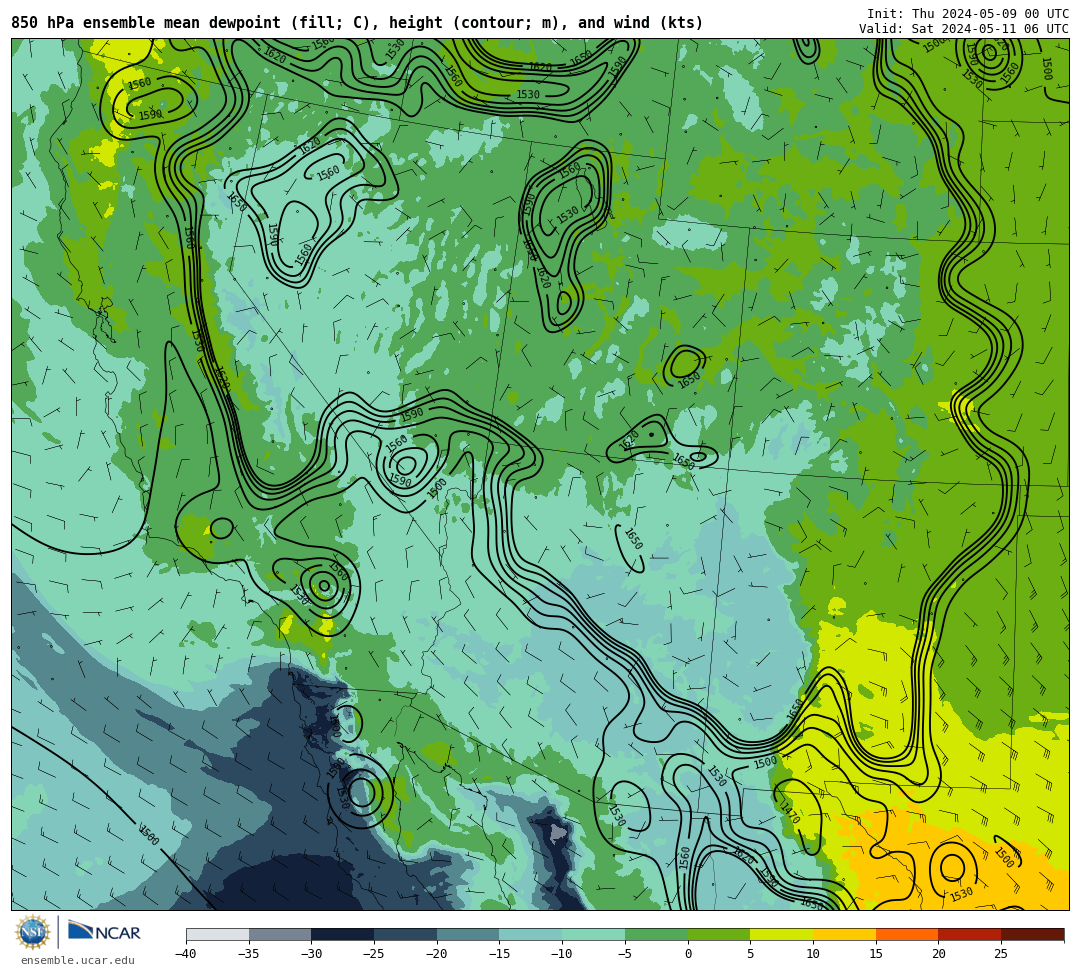
Task: Click the 0 colorbar tick label
Action: [x=688, y=954]
